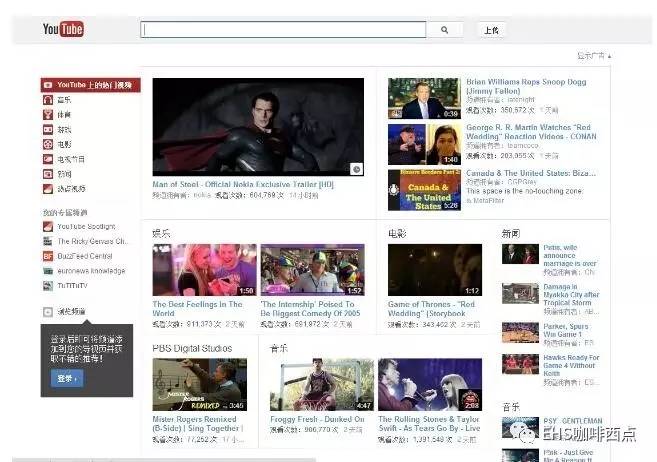This screenshot has width=657, height=462.
Task: Select the 电影 movies icon in sidebar
Action: tap(47, 144)
